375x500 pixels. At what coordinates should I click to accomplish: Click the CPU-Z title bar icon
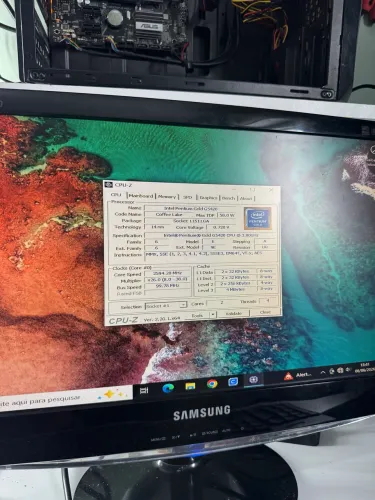click(x=109, y=185)
